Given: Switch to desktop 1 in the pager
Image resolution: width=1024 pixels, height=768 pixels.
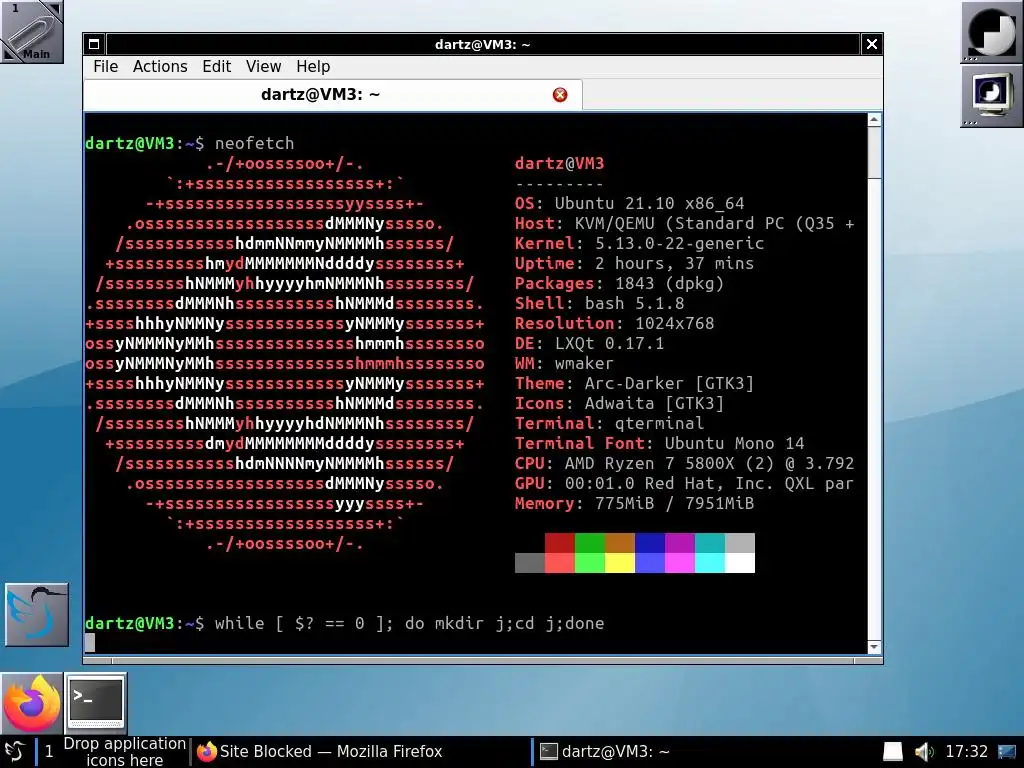Looking at the screenshot, I should 49,751.
